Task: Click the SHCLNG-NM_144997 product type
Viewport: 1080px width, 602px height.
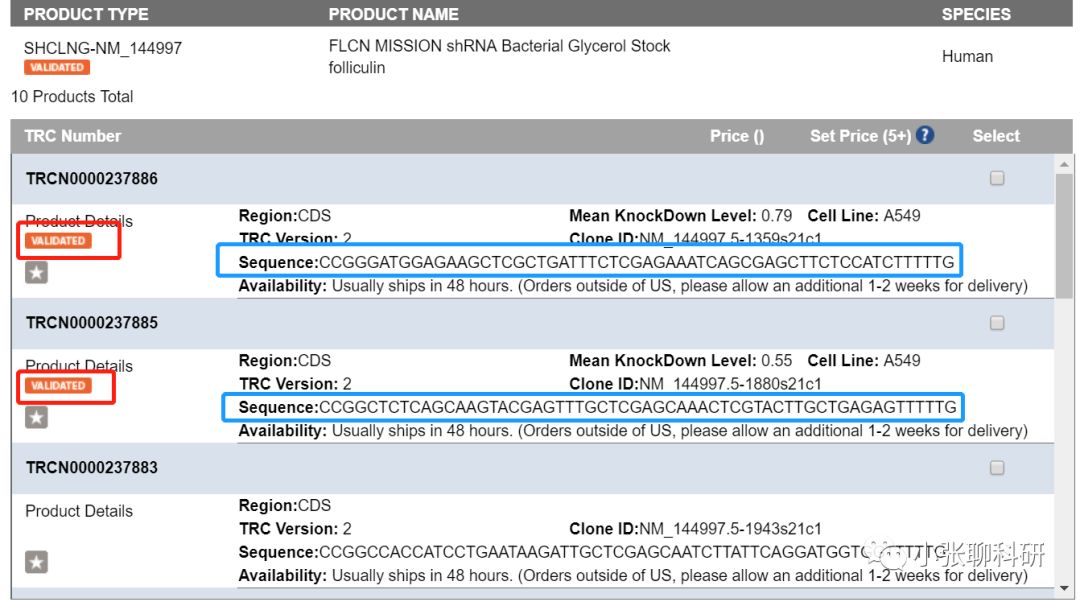Action: pyautogui.click(x=103, y=48)
